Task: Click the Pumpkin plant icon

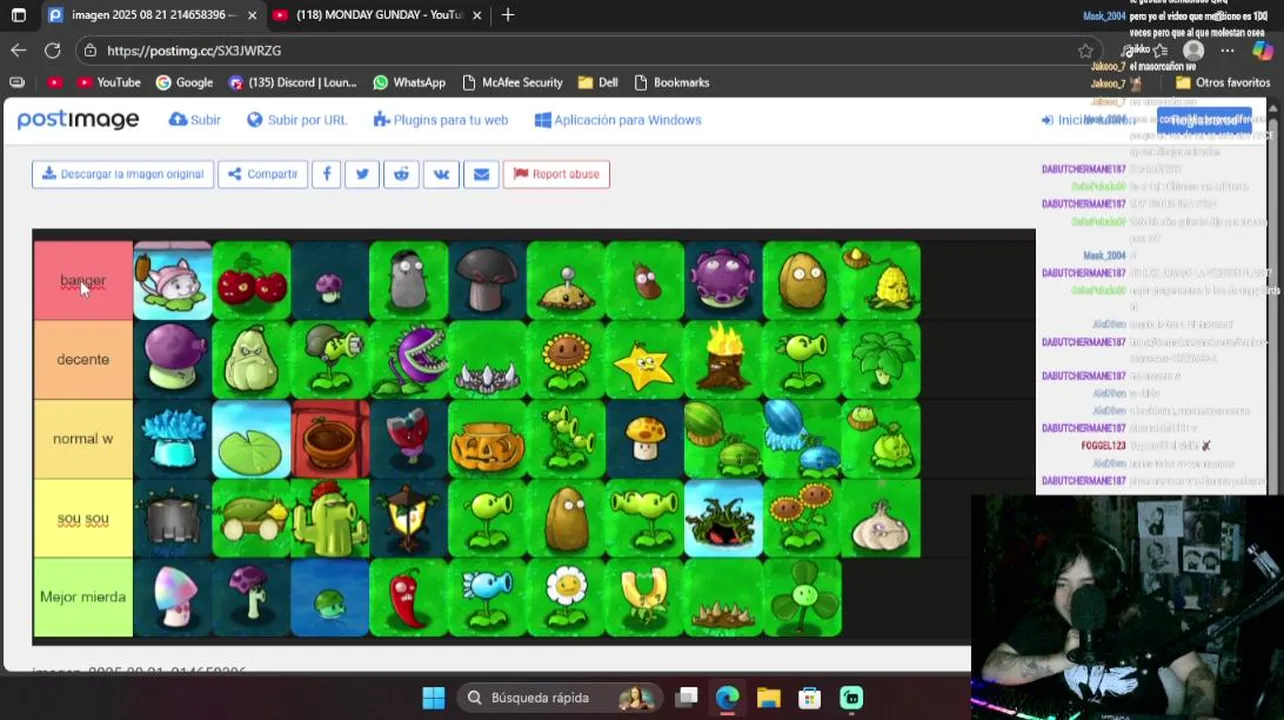Action: [x=487, y=439]
